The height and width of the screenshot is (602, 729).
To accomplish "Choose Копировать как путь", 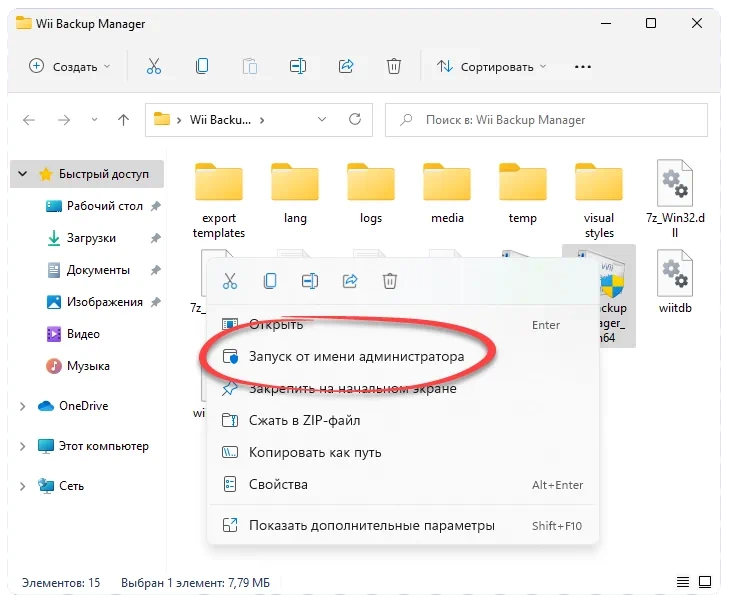I will tap(403, 453).
